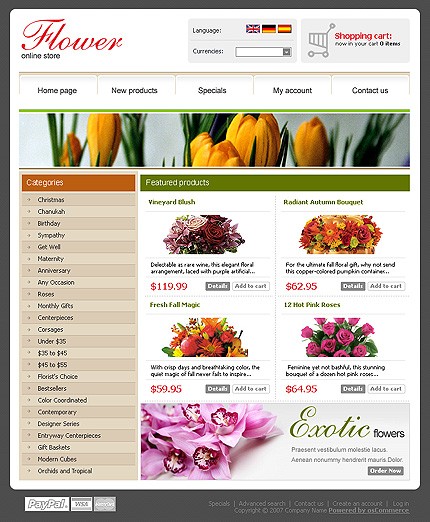Viewport: 430px width, 522px height.
Task: View Details for Vineyard Blush
Action: click(217, 286)
